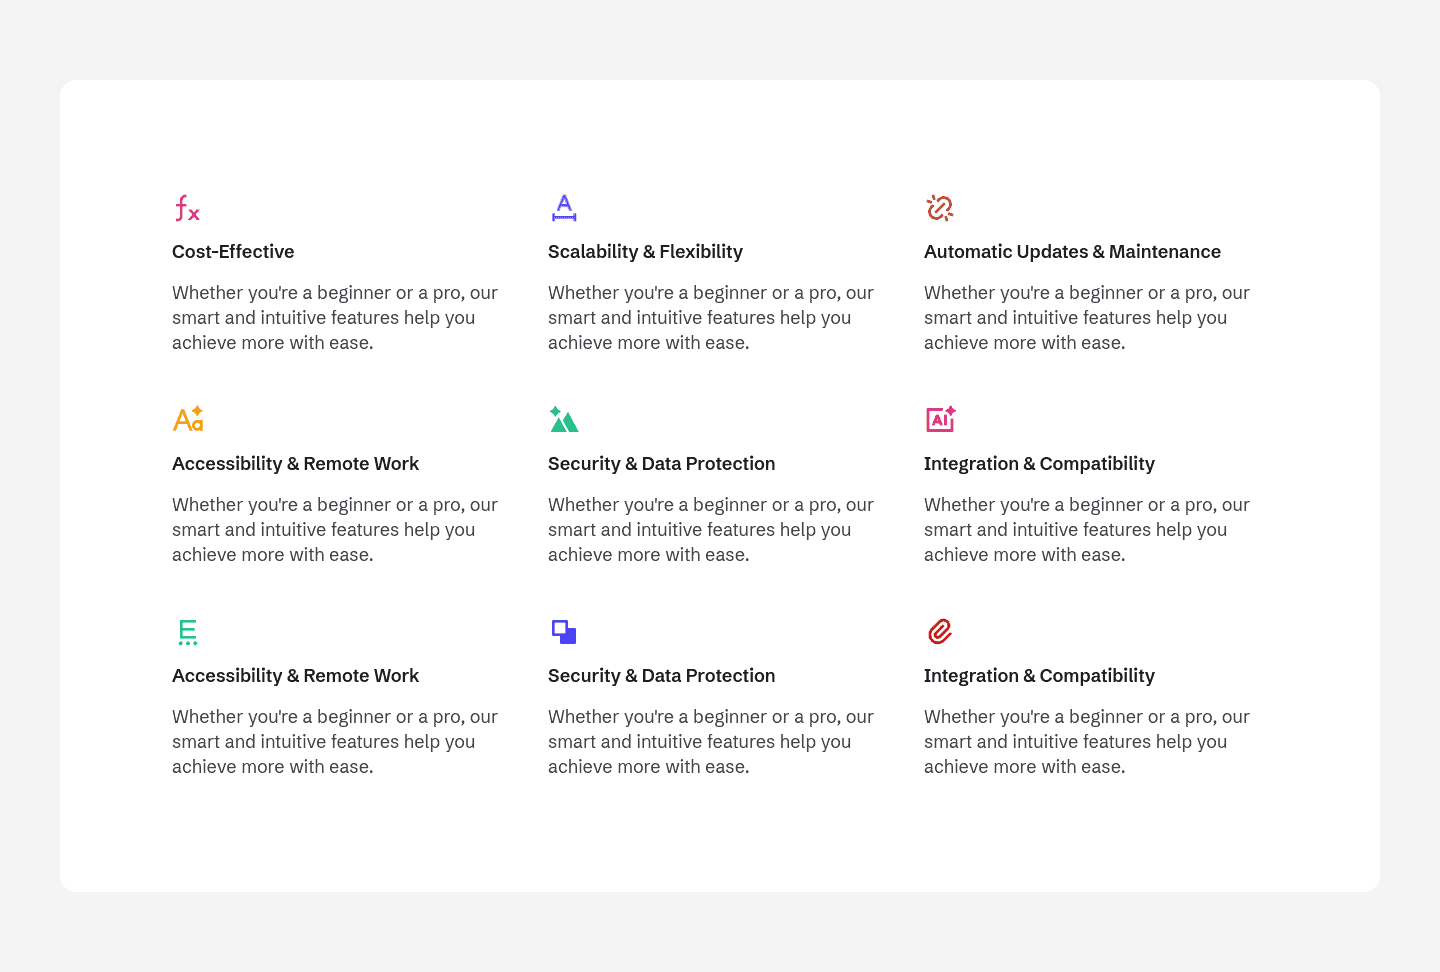Click the middle-row Security & Data Protection heading
The image size is (1440, 972).
click(661, 464)
